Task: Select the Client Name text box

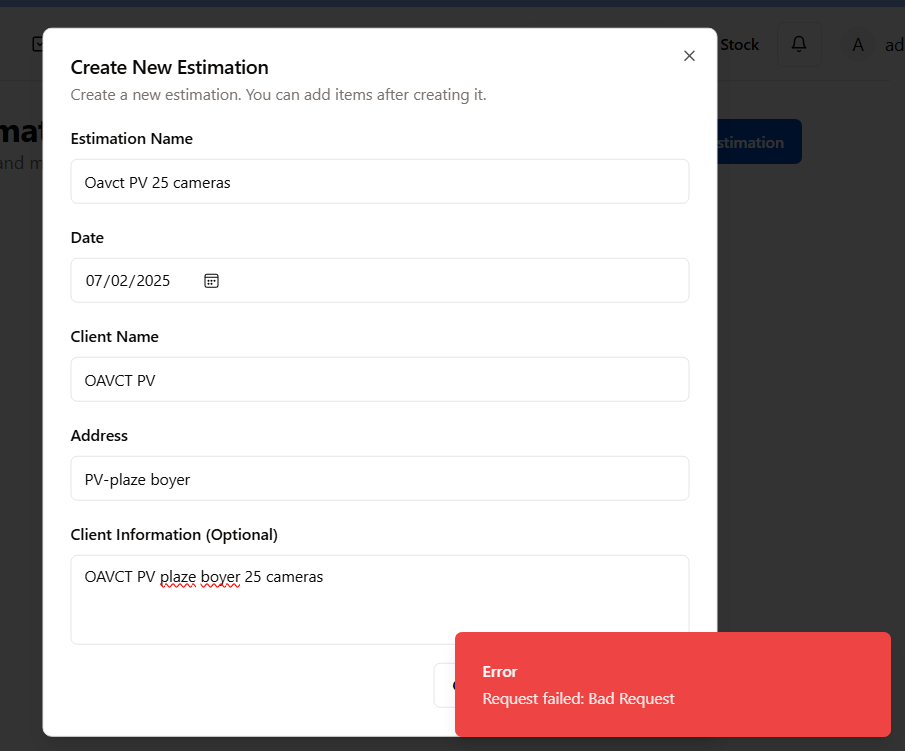Action: (x=379, y=380)
